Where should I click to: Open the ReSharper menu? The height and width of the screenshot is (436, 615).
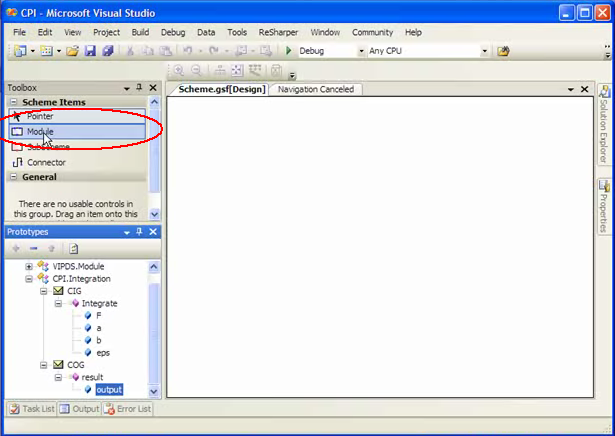(x=278, y=32)
